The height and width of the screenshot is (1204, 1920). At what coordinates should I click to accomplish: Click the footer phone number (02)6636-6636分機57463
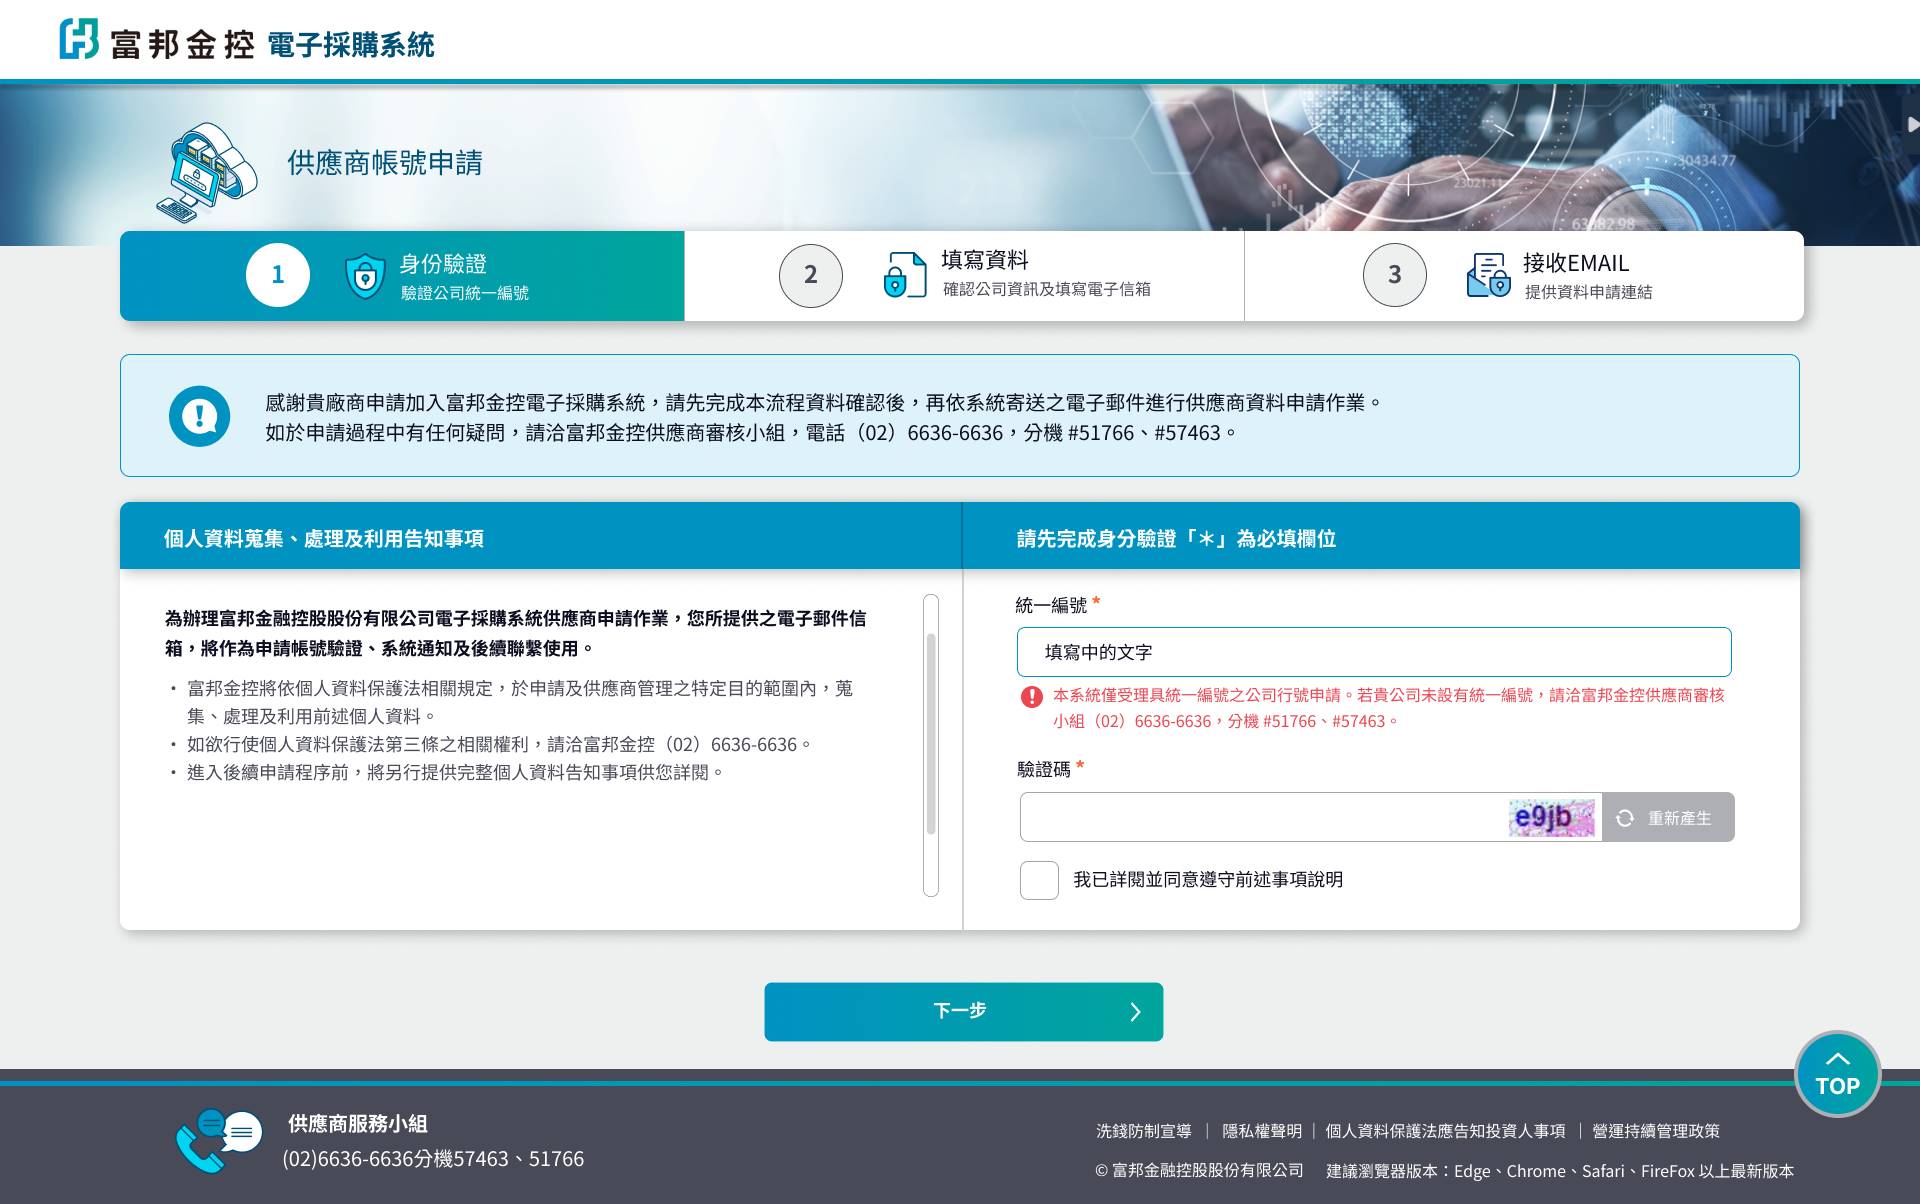coord(433,1159)
